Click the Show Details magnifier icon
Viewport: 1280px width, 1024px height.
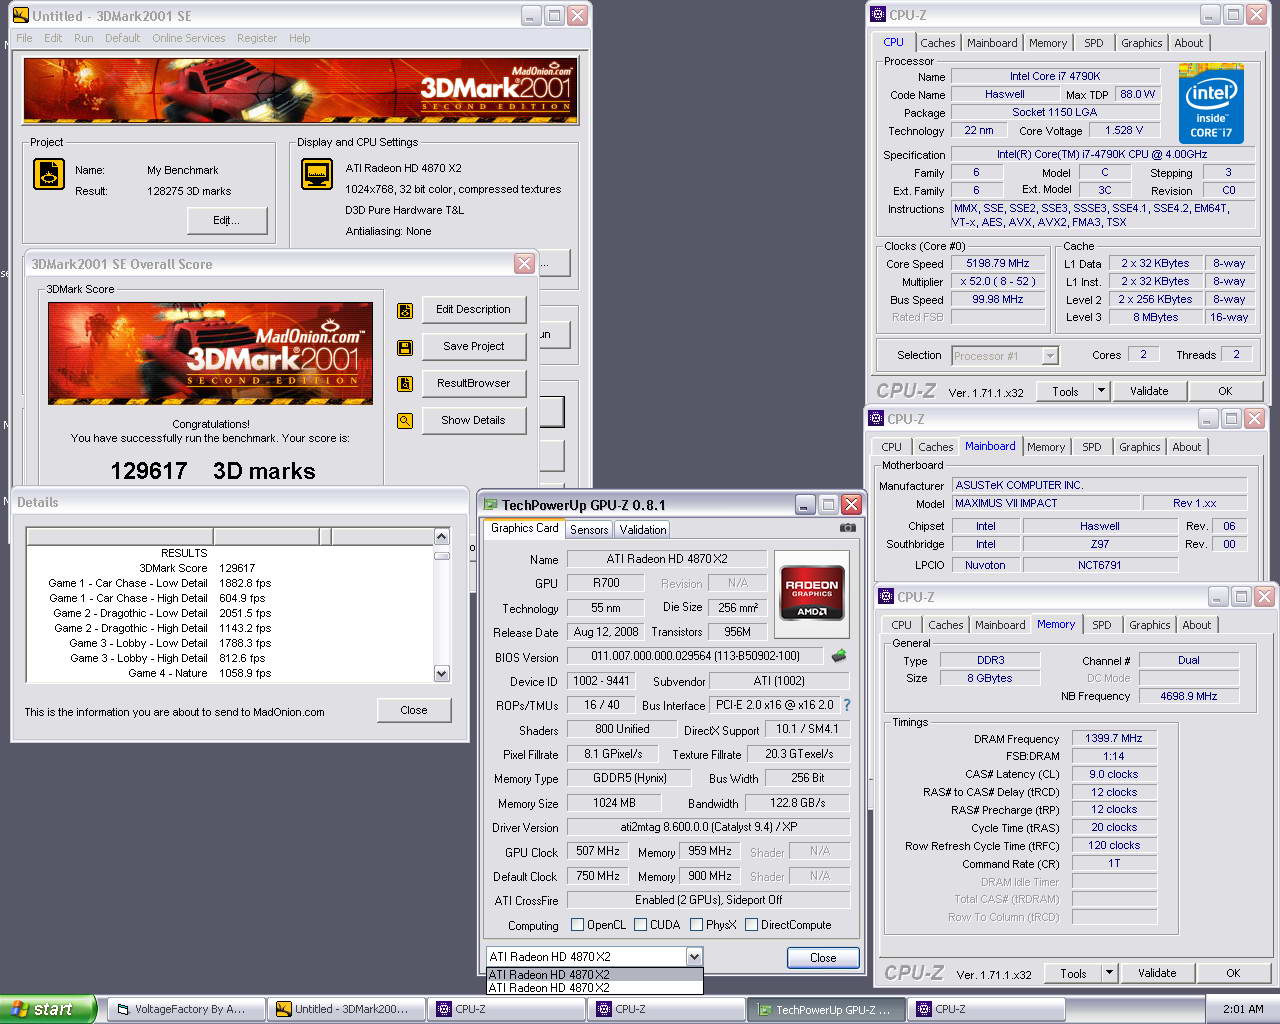tap(405, 421)
